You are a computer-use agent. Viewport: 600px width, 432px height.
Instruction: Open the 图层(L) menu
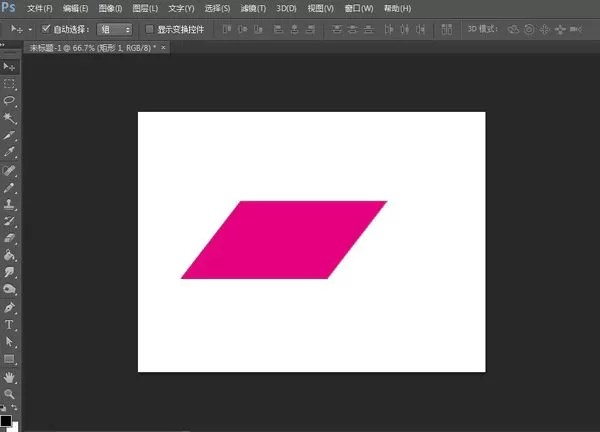point(145,8)
